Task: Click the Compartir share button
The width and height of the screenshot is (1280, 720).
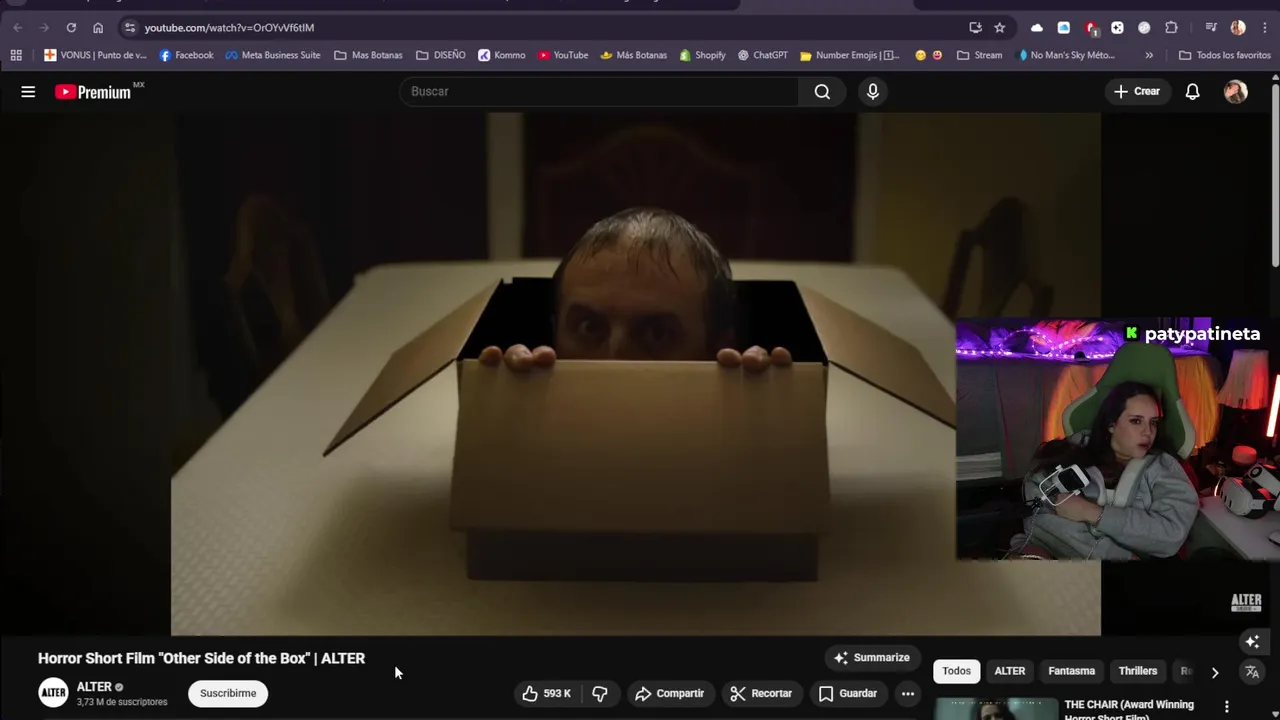Action: pyautogui.click(x=669, y=693)
